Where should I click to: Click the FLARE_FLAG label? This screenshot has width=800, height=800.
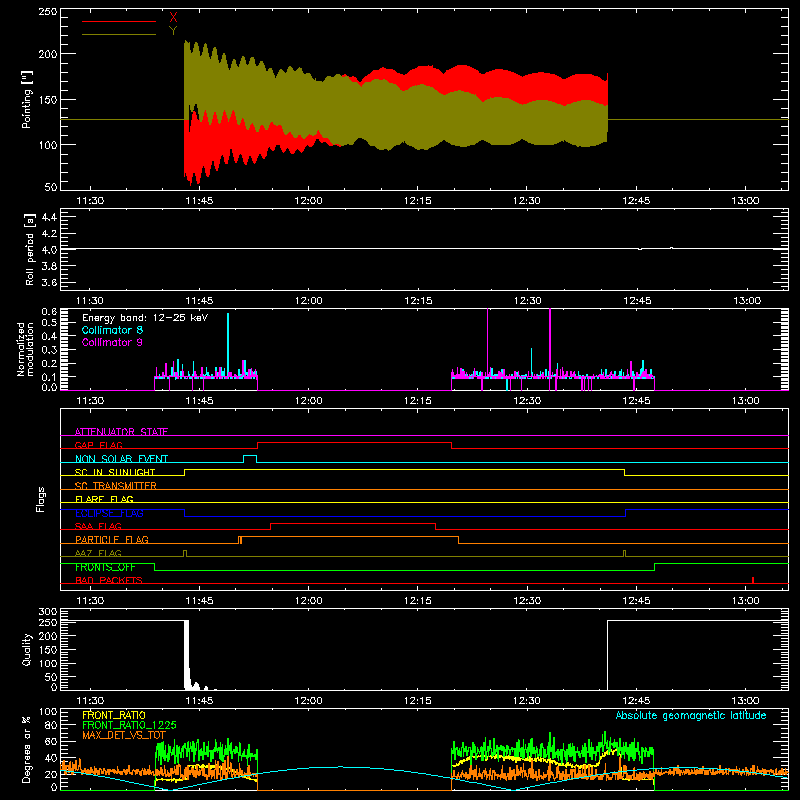104,499
